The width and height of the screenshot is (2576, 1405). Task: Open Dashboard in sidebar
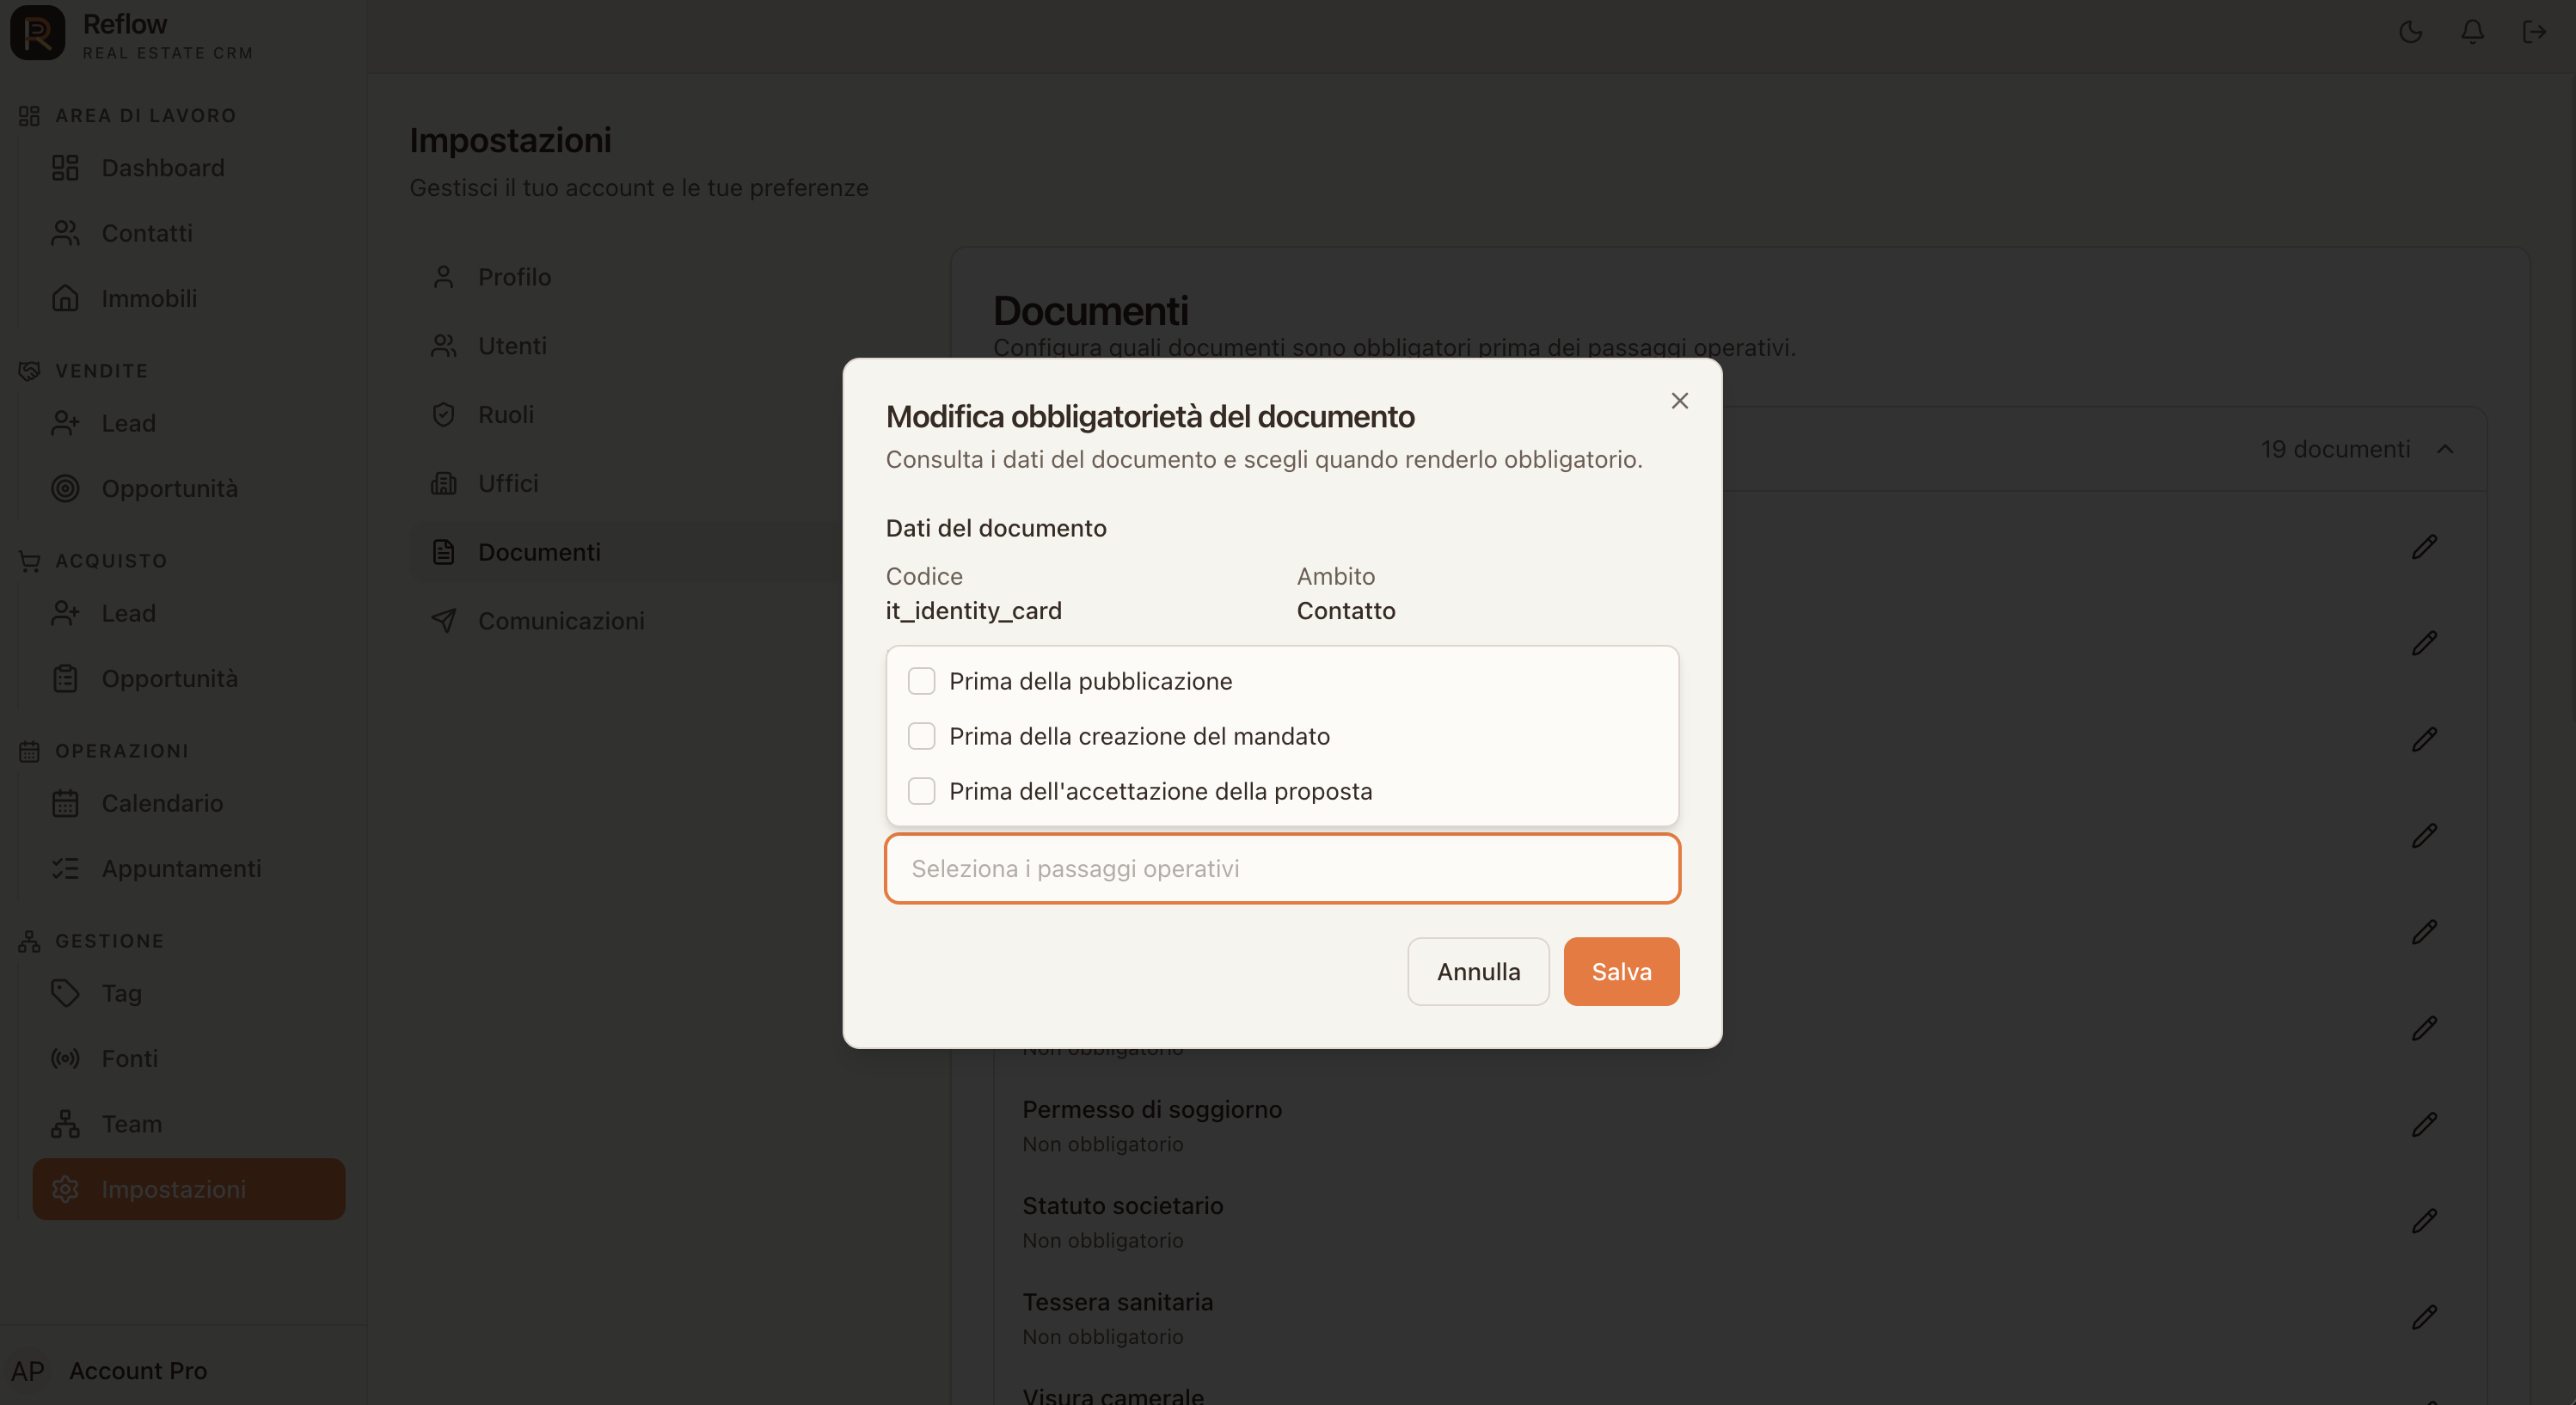[x=189, y=168]
